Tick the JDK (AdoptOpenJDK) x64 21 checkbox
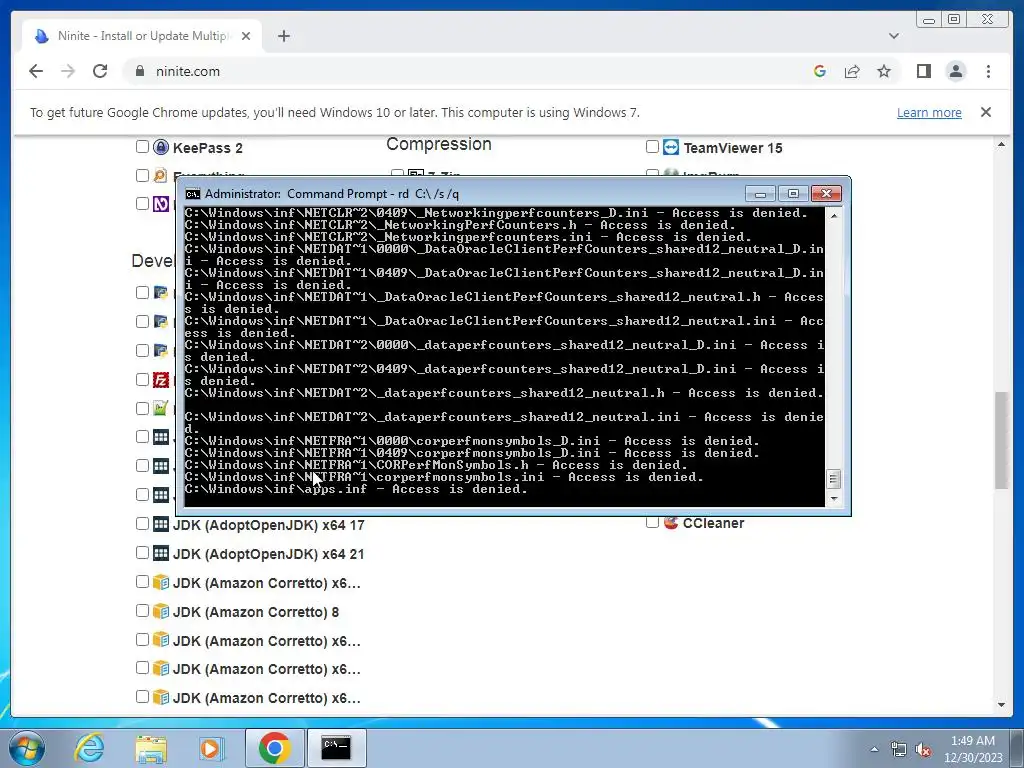Screen dimensions: 1024x768 (x=142, y=552)
